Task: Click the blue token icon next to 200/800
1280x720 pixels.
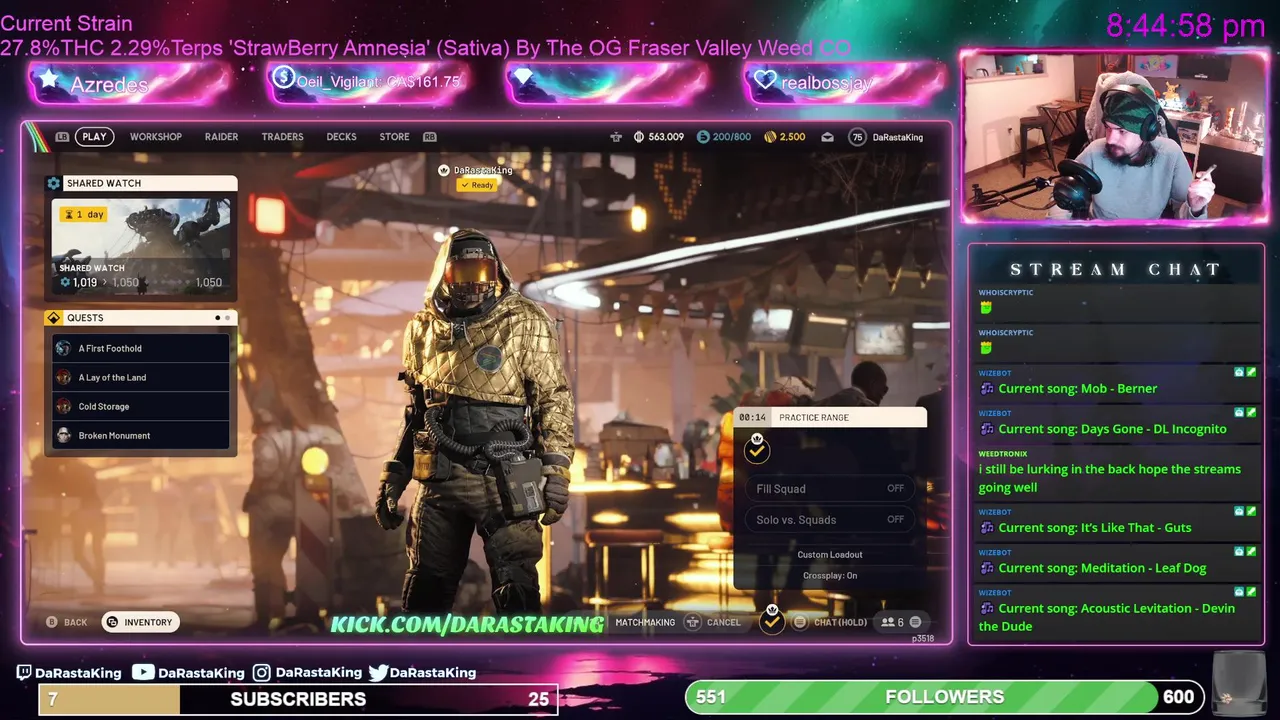Action: coord(703,137)
